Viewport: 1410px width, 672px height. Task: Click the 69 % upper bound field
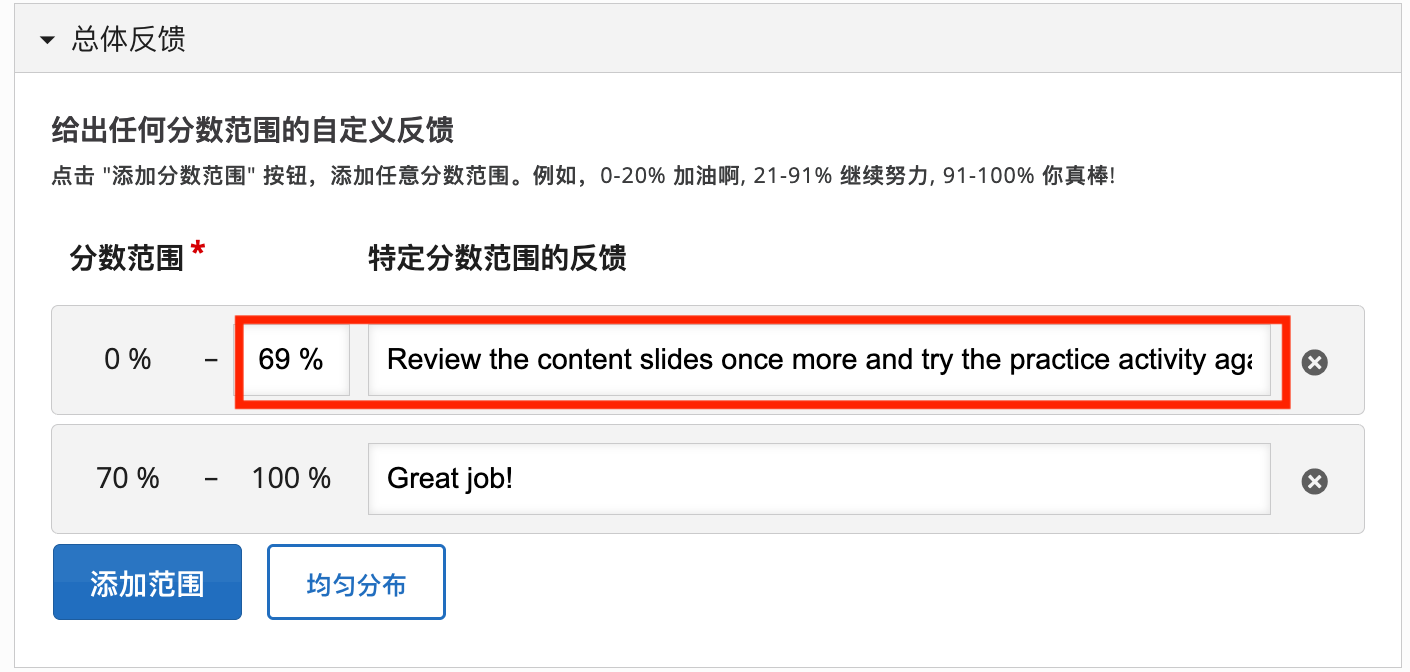[x=293, y=360]
